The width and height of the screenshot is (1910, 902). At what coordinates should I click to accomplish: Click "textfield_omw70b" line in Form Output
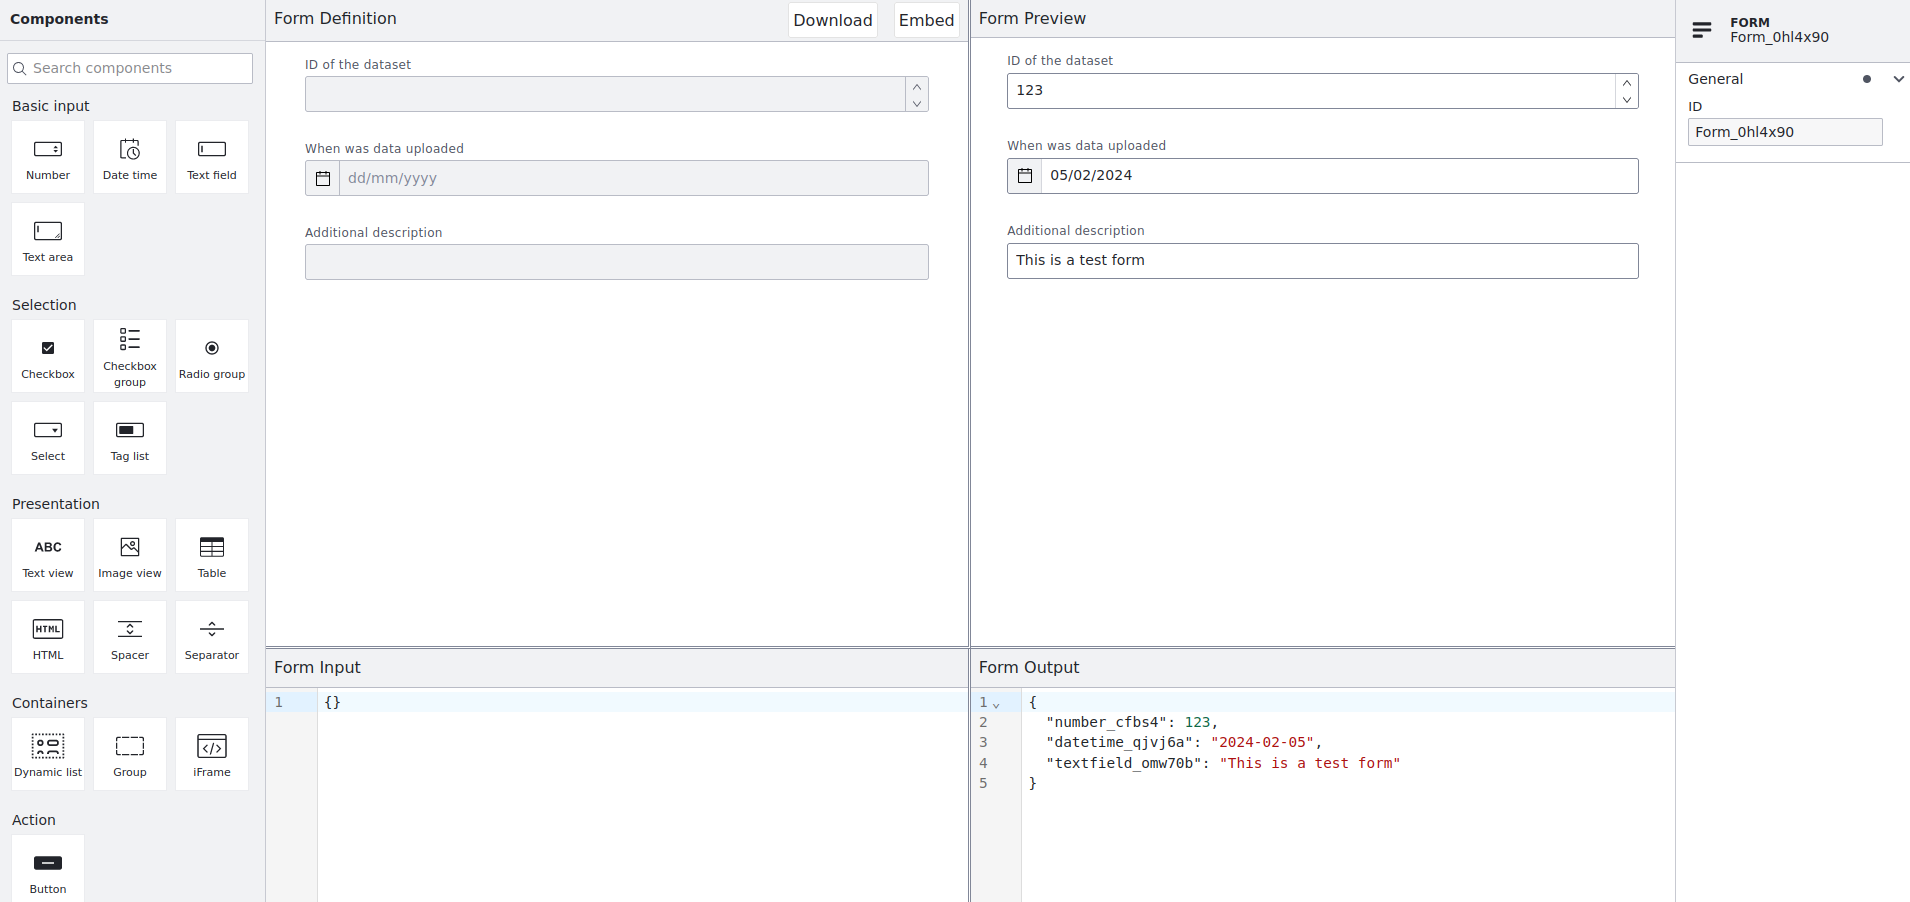[1348, 763]
